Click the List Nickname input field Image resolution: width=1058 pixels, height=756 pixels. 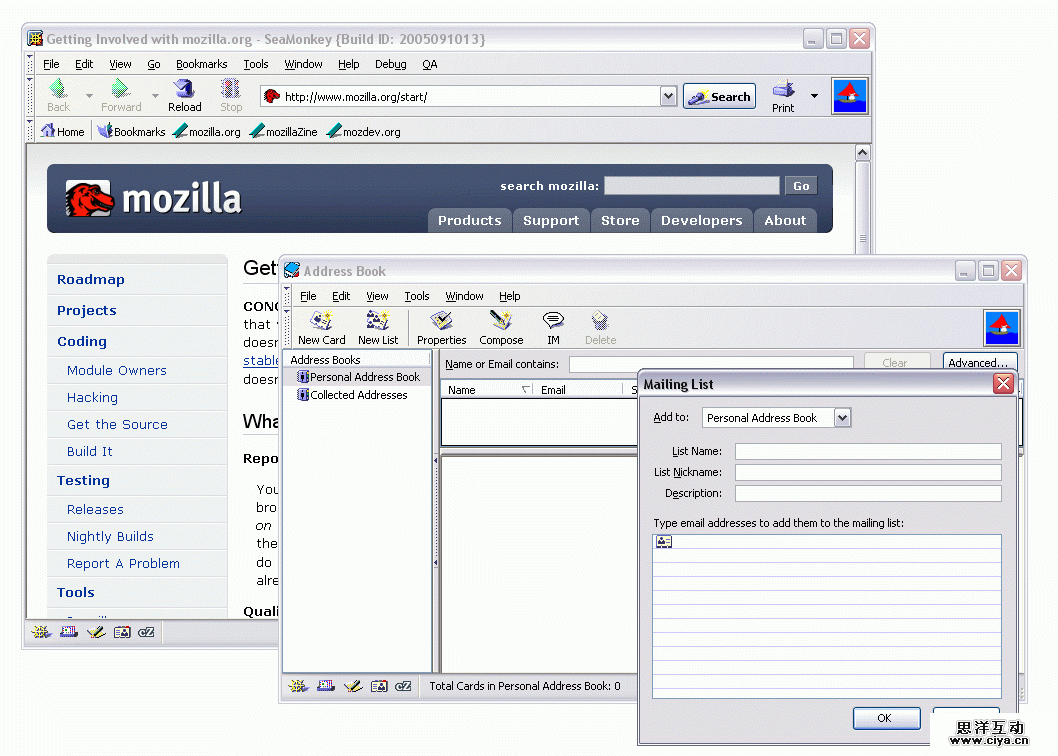868,472
